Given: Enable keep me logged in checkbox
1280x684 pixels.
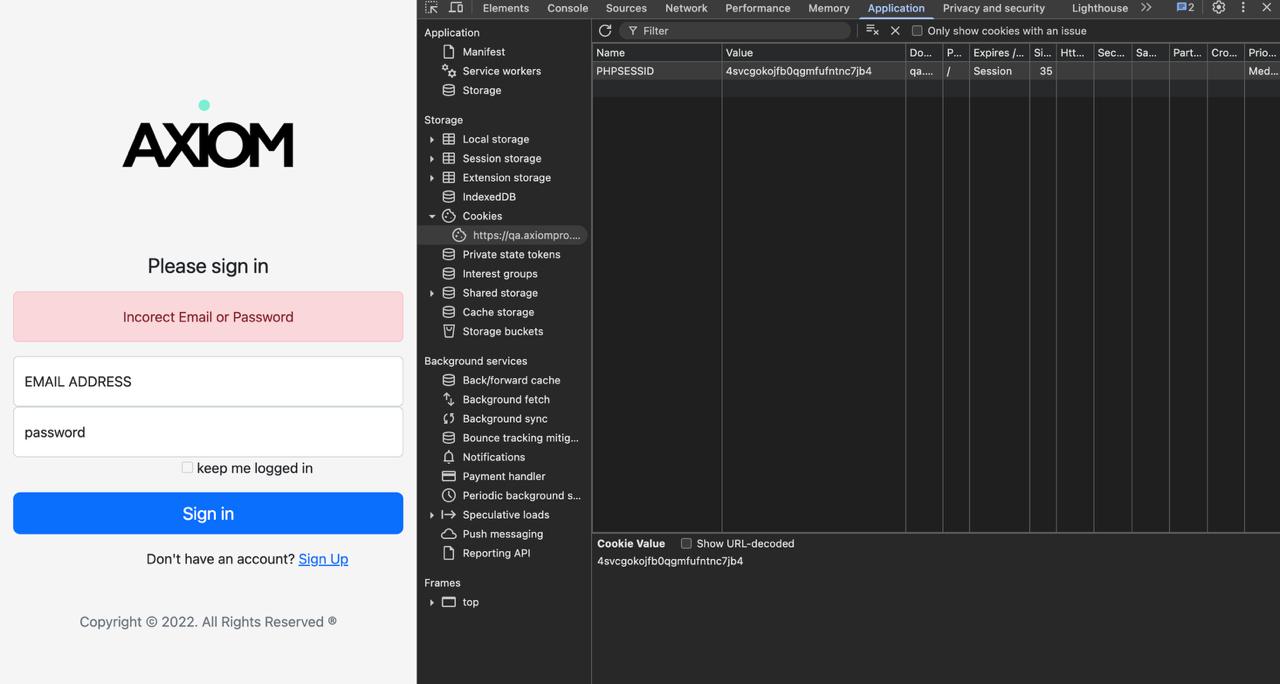Looking at the screenshot, I should click(x=187, y=467).
